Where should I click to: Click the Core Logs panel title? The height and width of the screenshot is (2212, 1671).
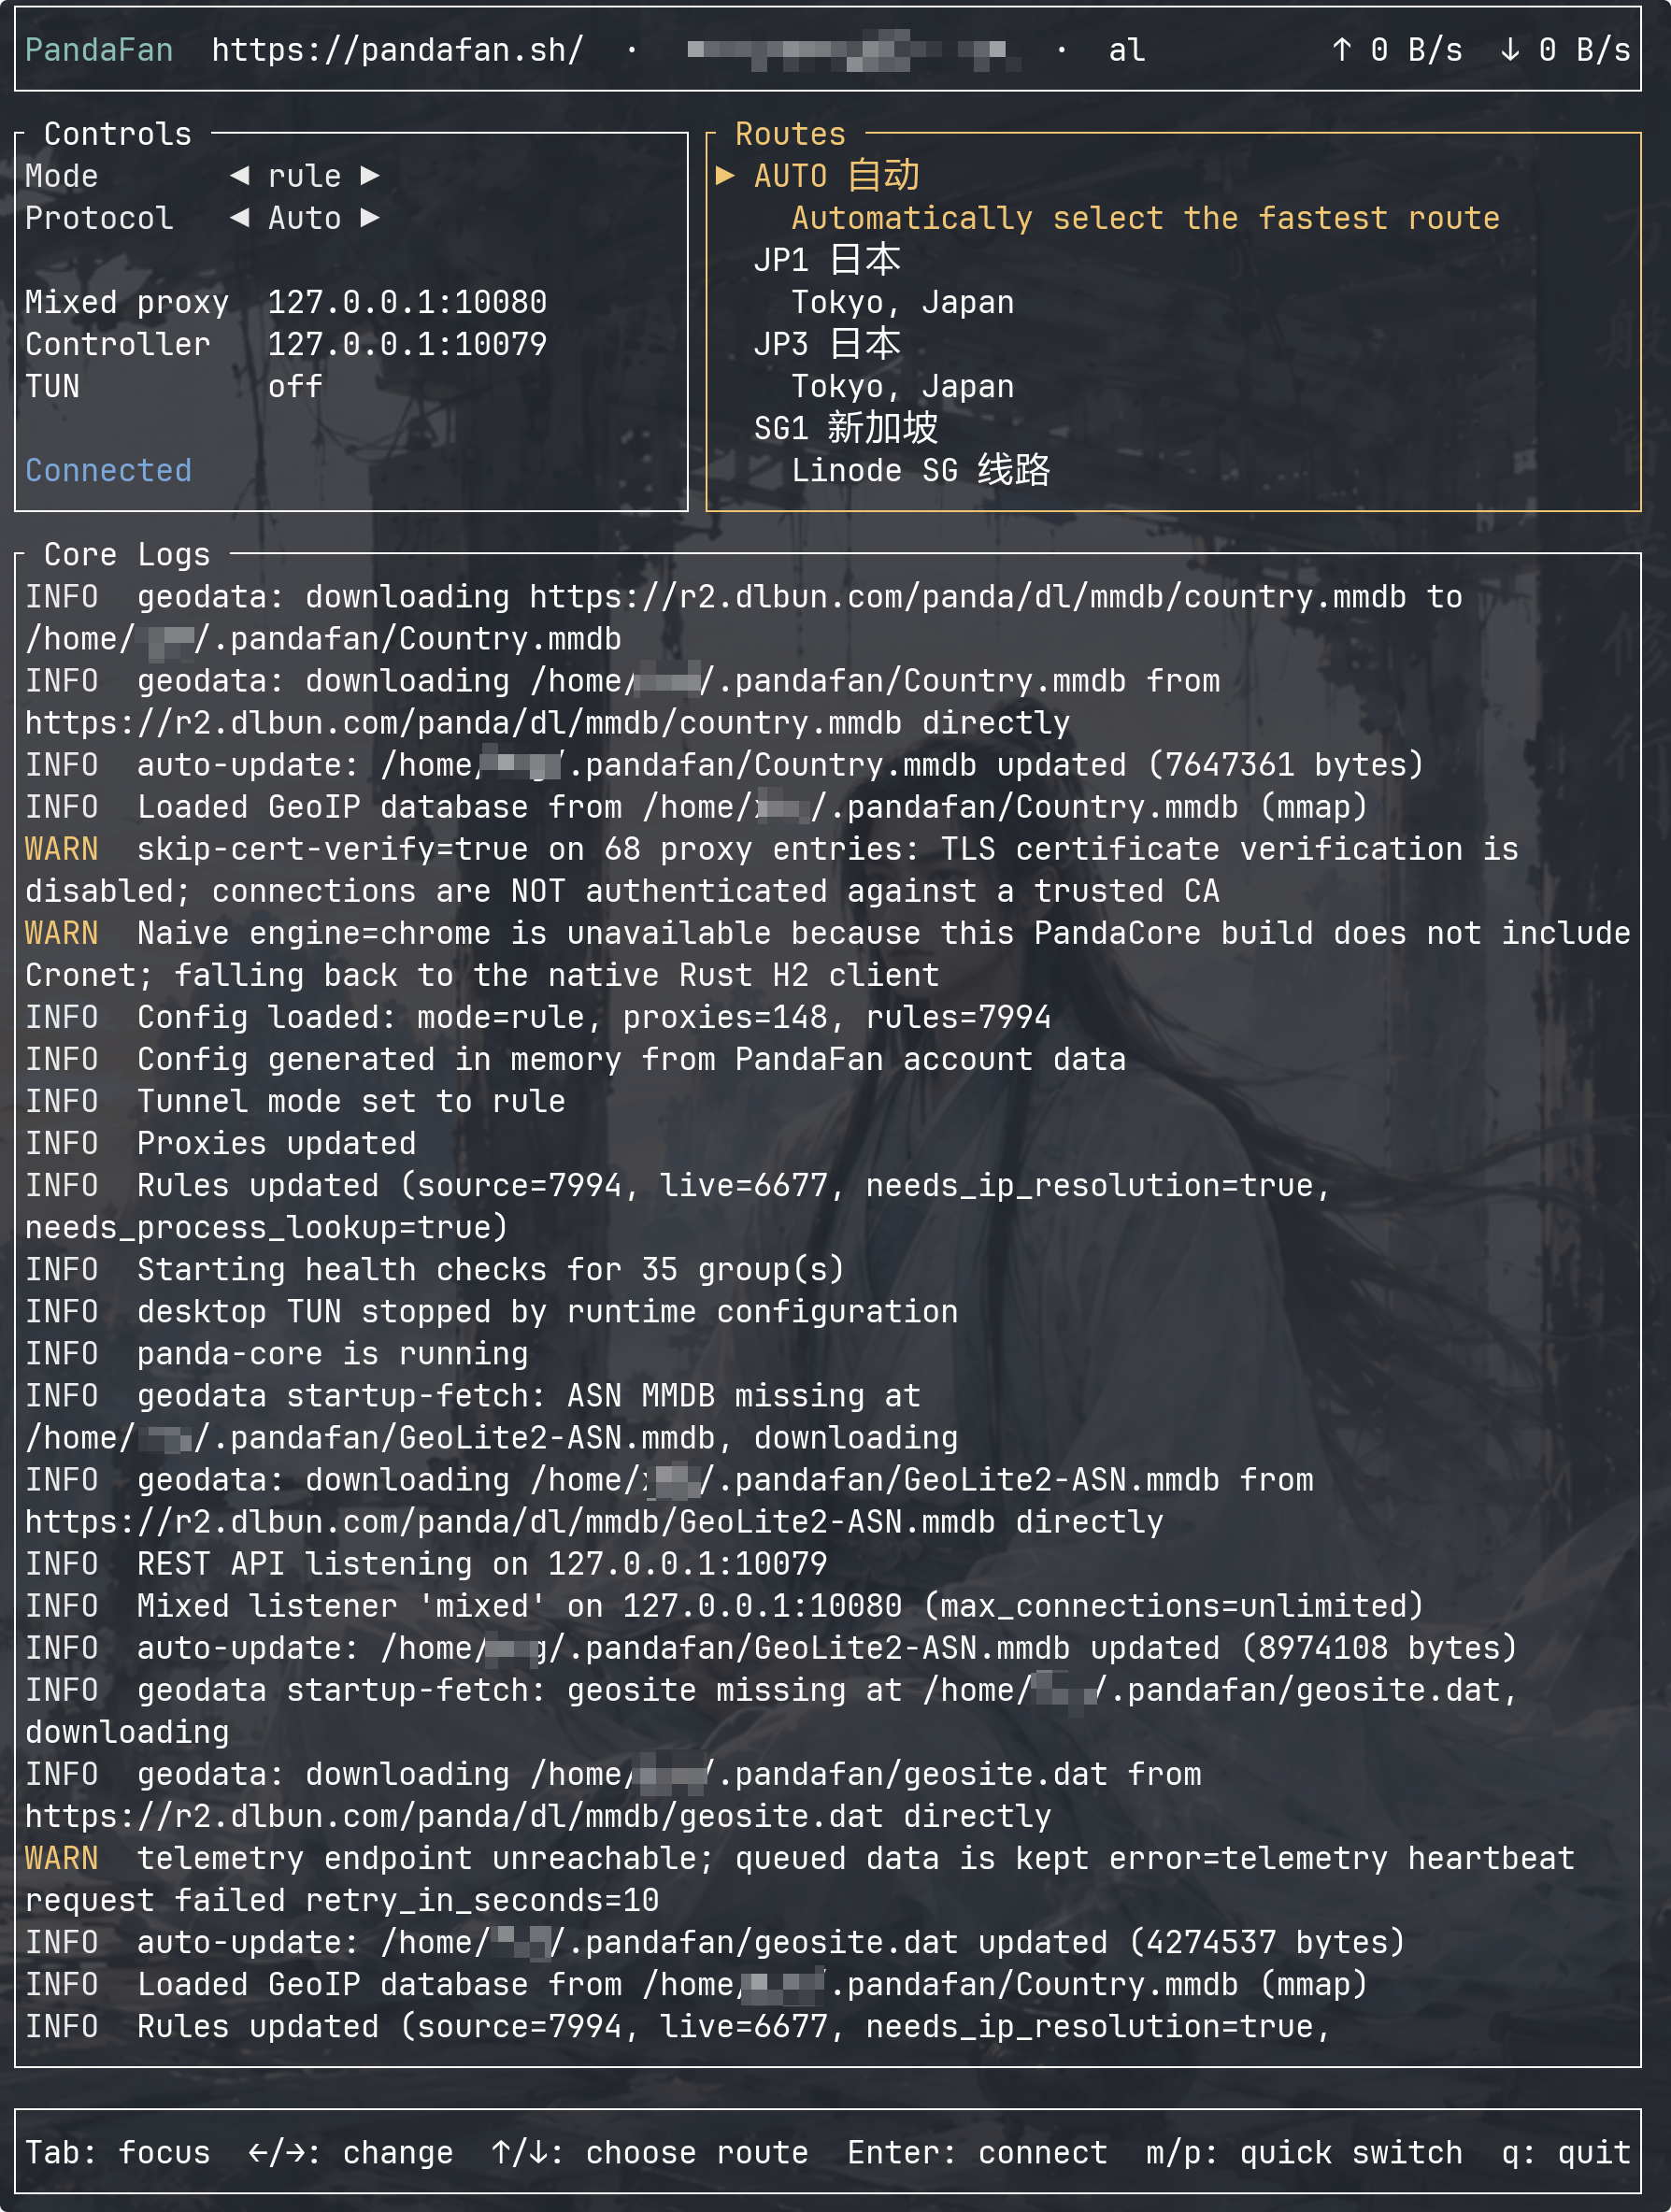click(x=127, y=554)
